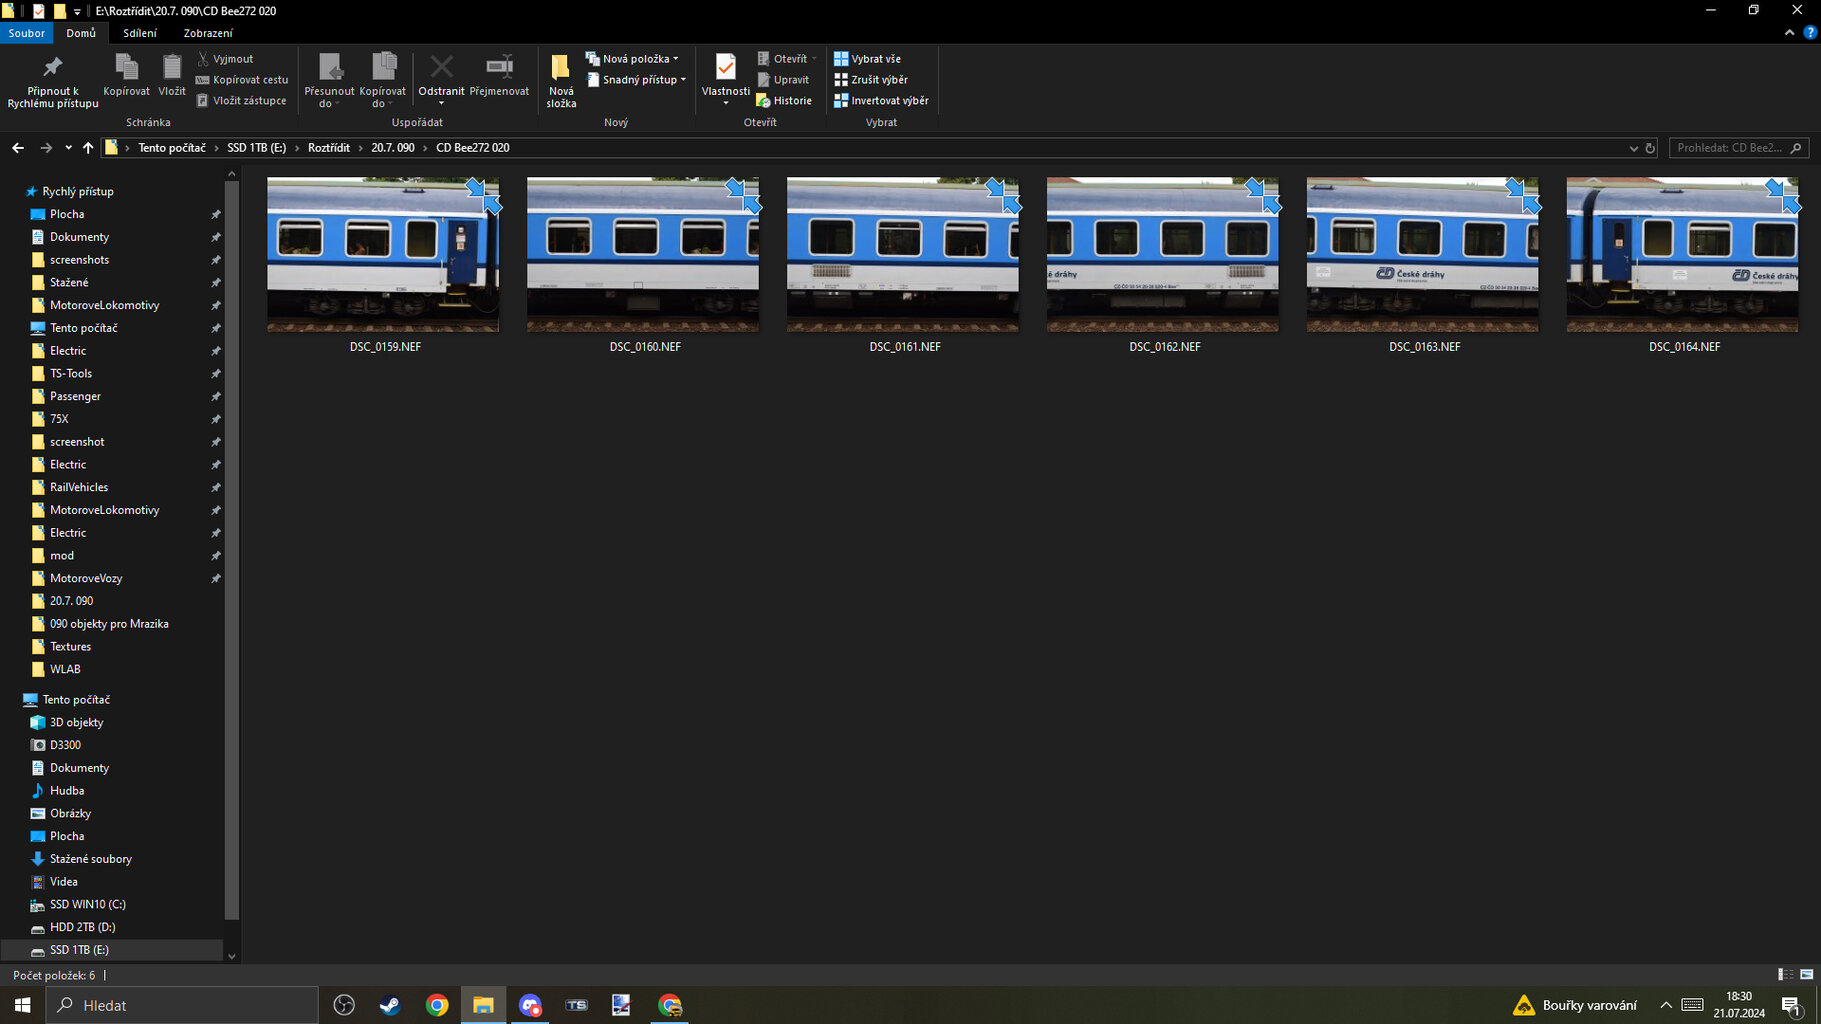Viewport: 1821px width, 1024px height.
Task: Click the navigation pane vertical scrollbar
Action: (232, 550)
